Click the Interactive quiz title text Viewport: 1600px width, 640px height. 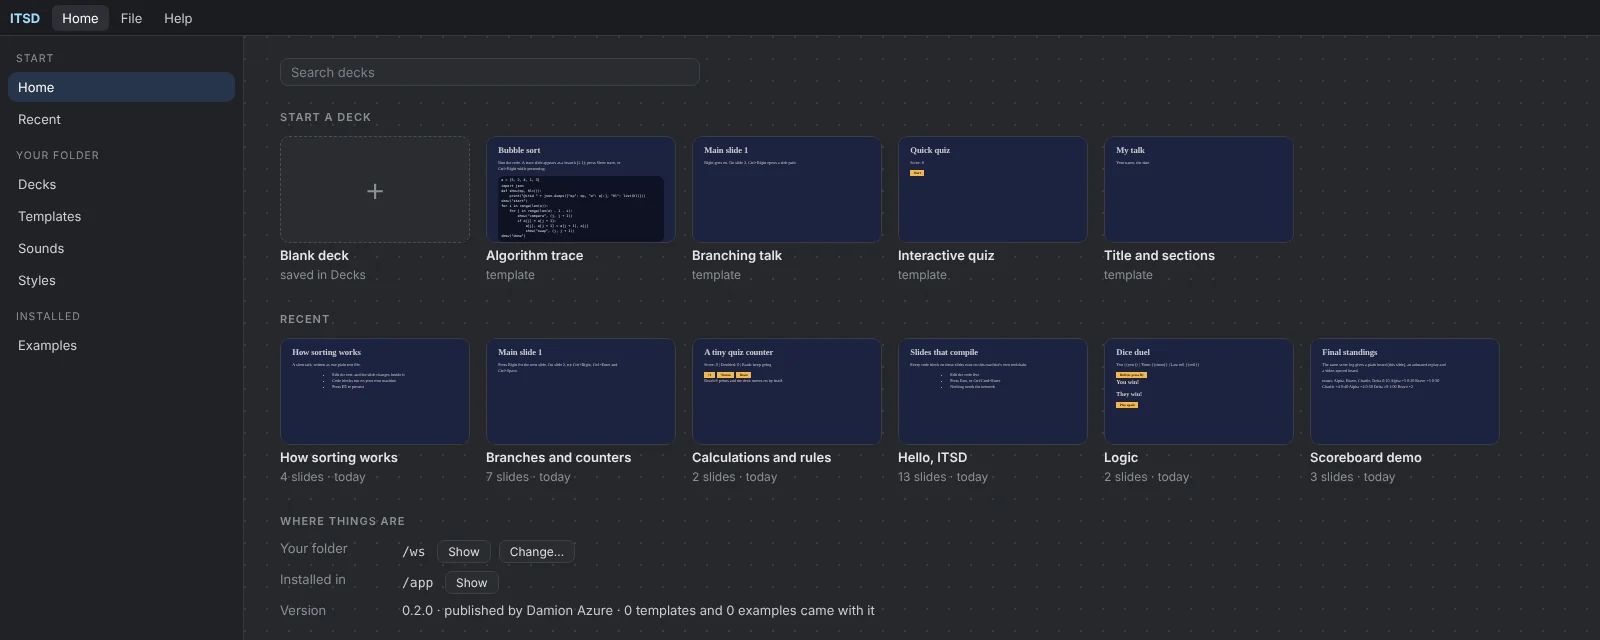tap(946, 255)
